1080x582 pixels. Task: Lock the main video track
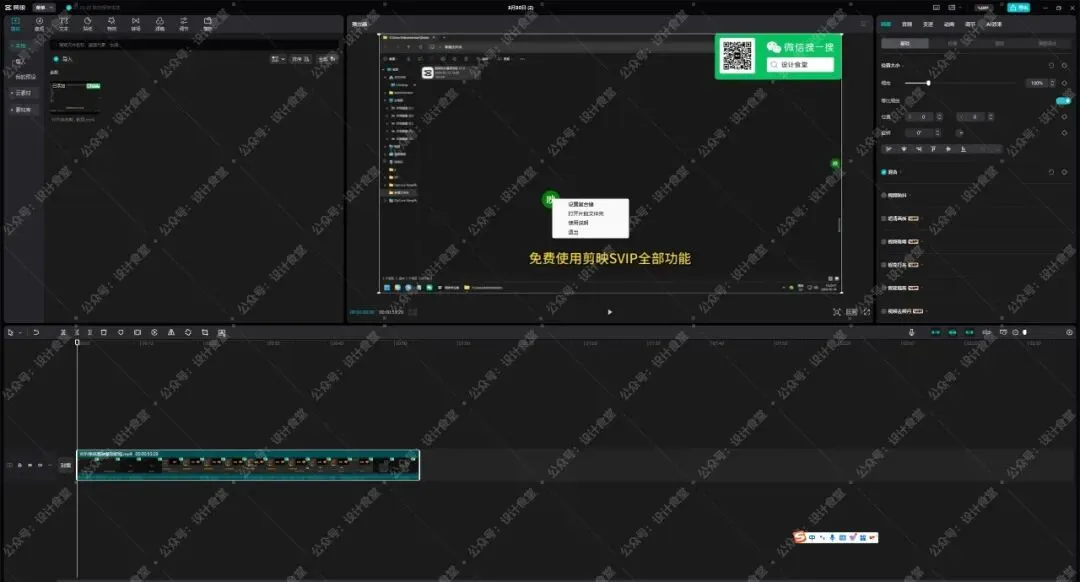[19, 466]
